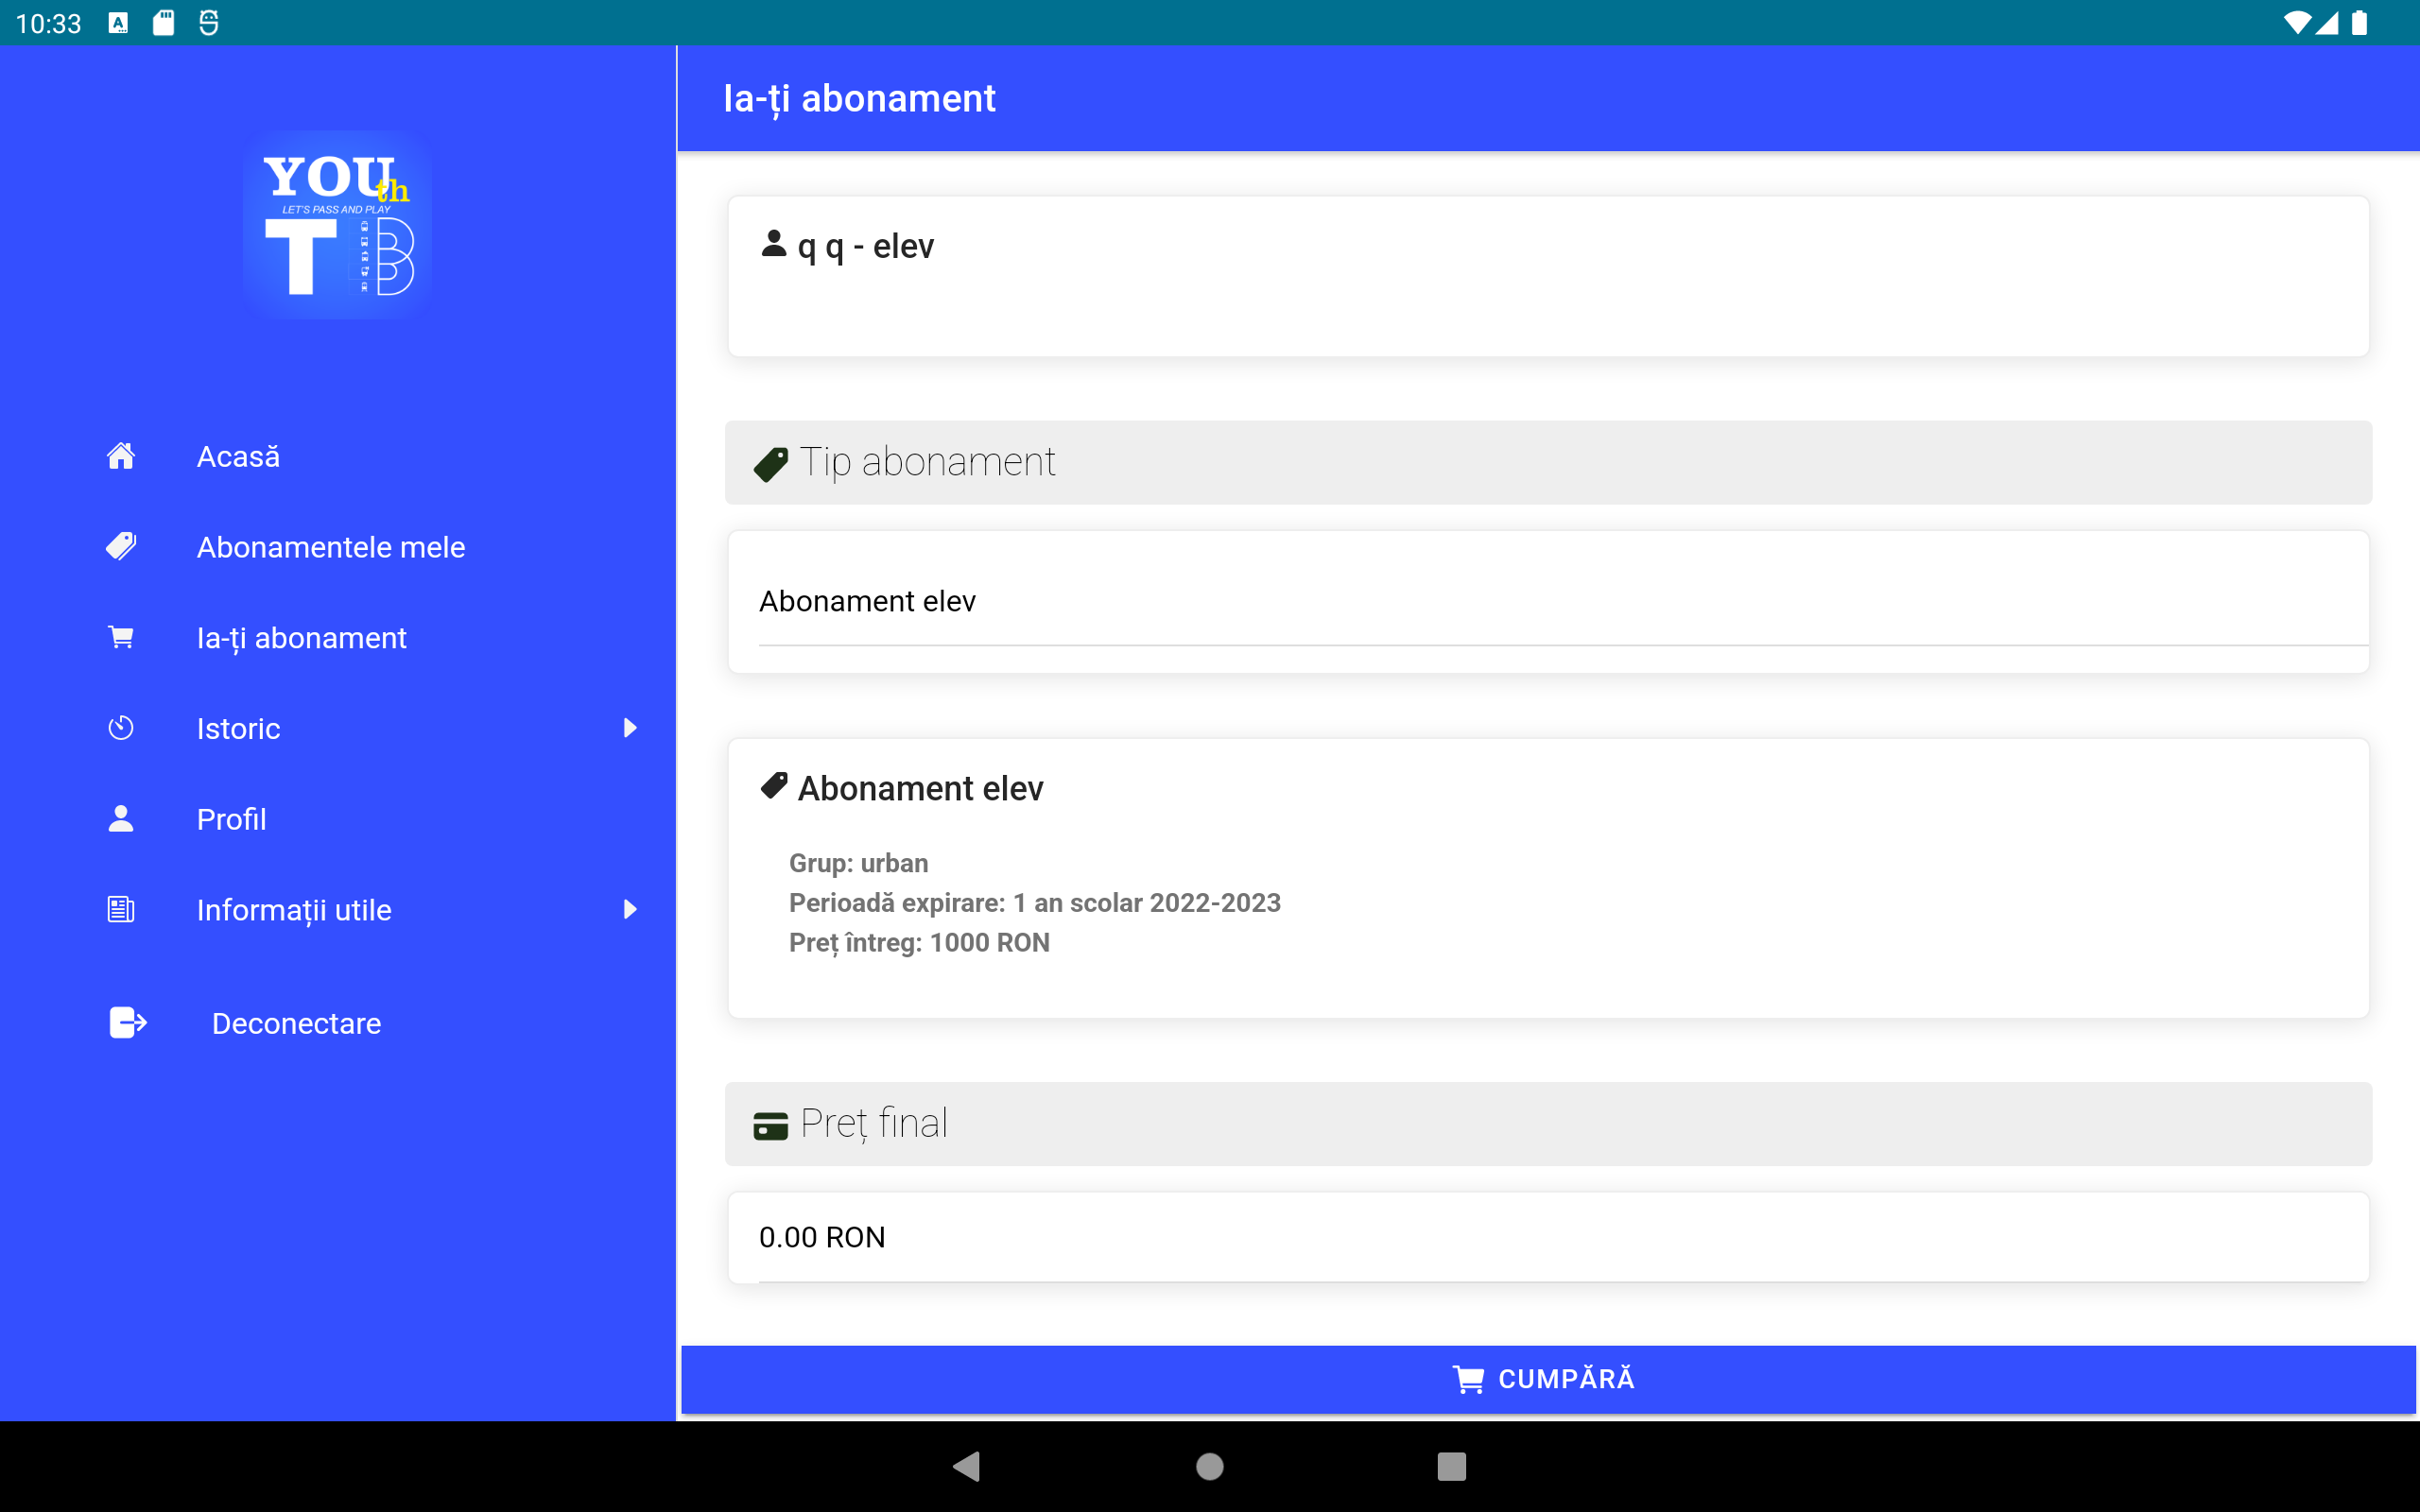Tap the YOUth TB app logo
Viewport: 2420px width, 1512px height.
[x=337, y=225]
